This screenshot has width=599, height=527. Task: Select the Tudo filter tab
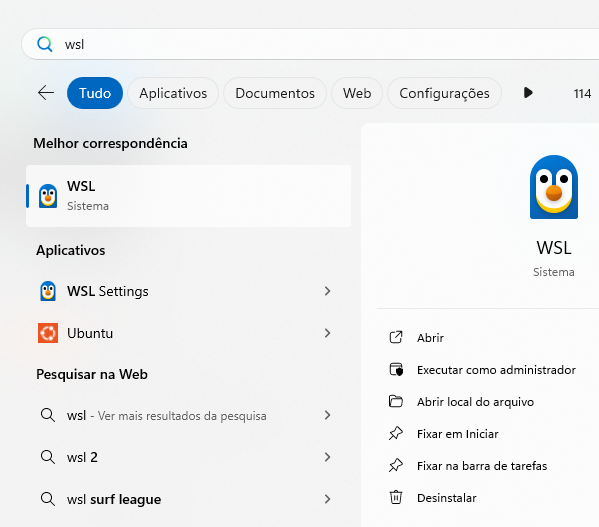95,93
